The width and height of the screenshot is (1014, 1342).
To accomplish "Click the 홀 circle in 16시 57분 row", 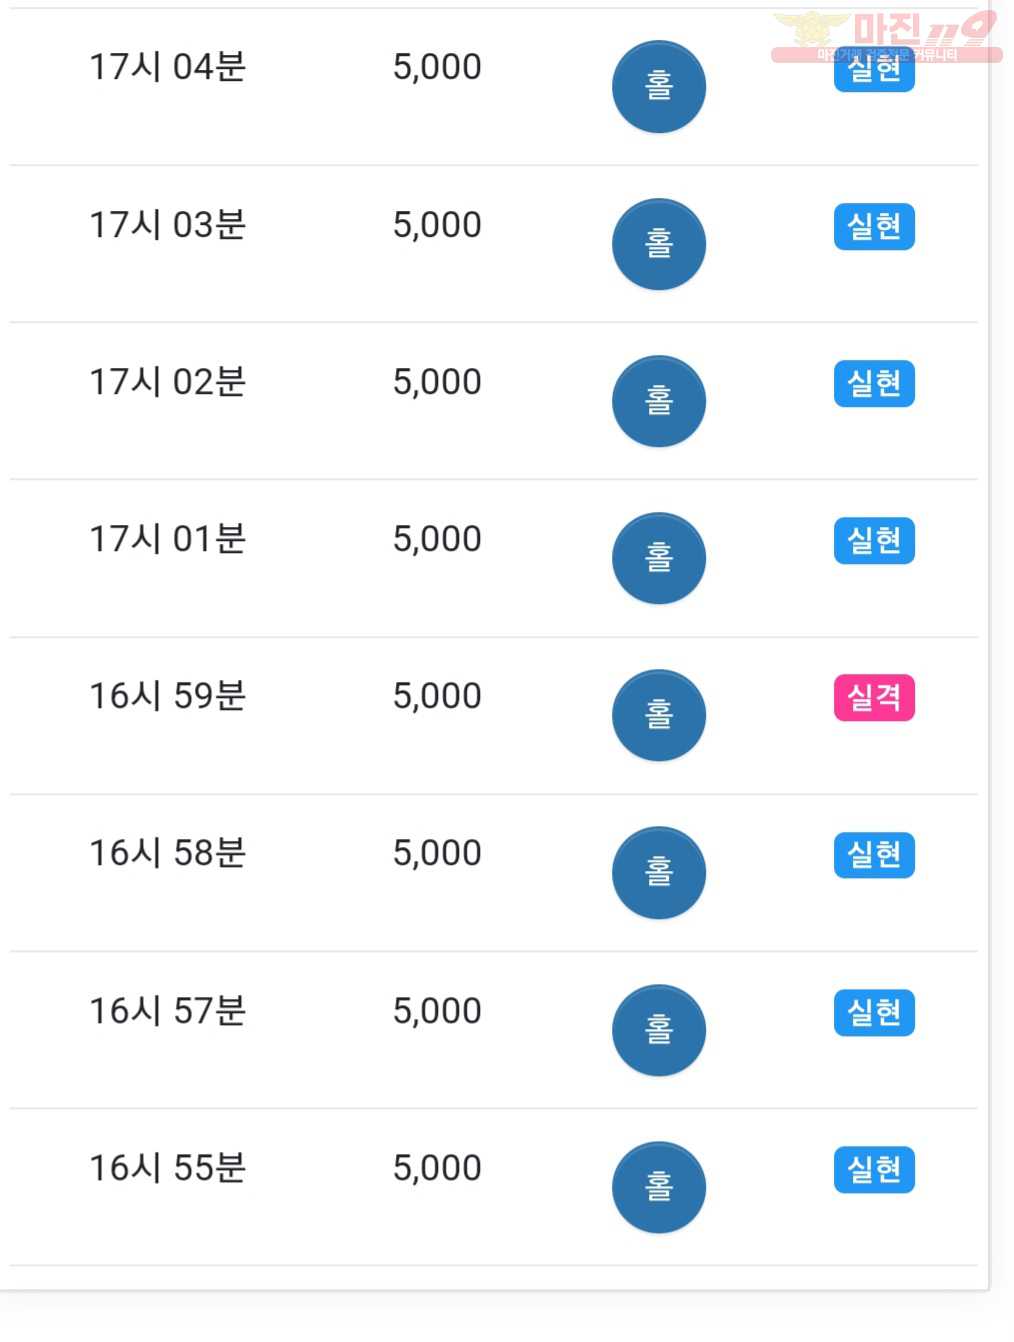I will [x=659, y=1030].
